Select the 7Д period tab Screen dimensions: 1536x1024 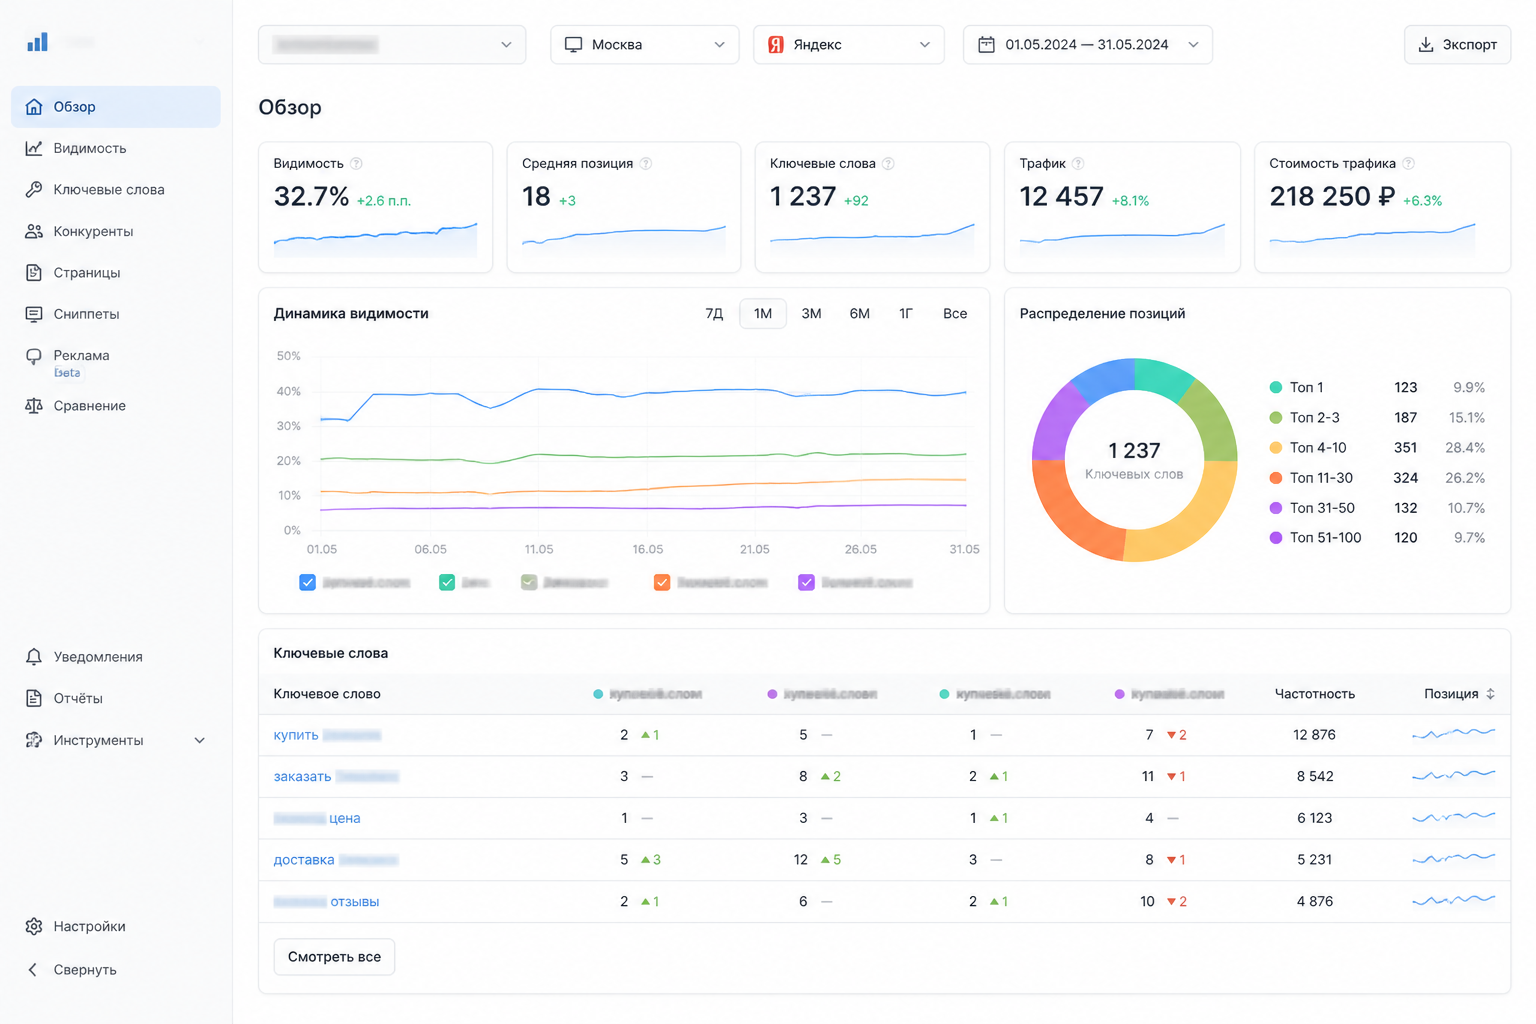714,314
